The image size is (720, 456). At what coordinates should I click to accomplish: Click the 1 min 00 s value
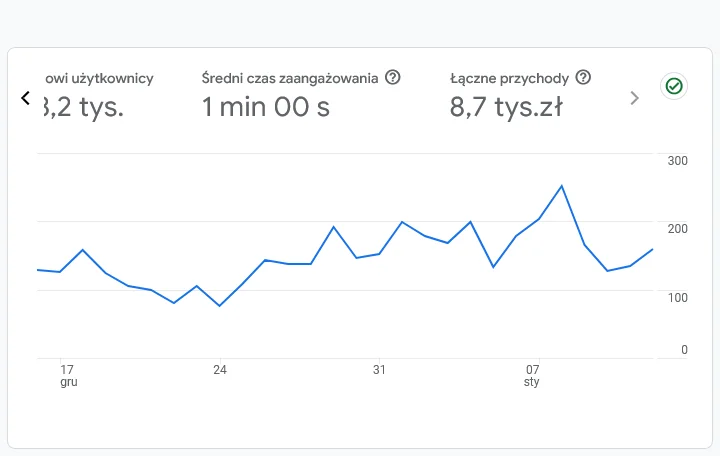266,107
